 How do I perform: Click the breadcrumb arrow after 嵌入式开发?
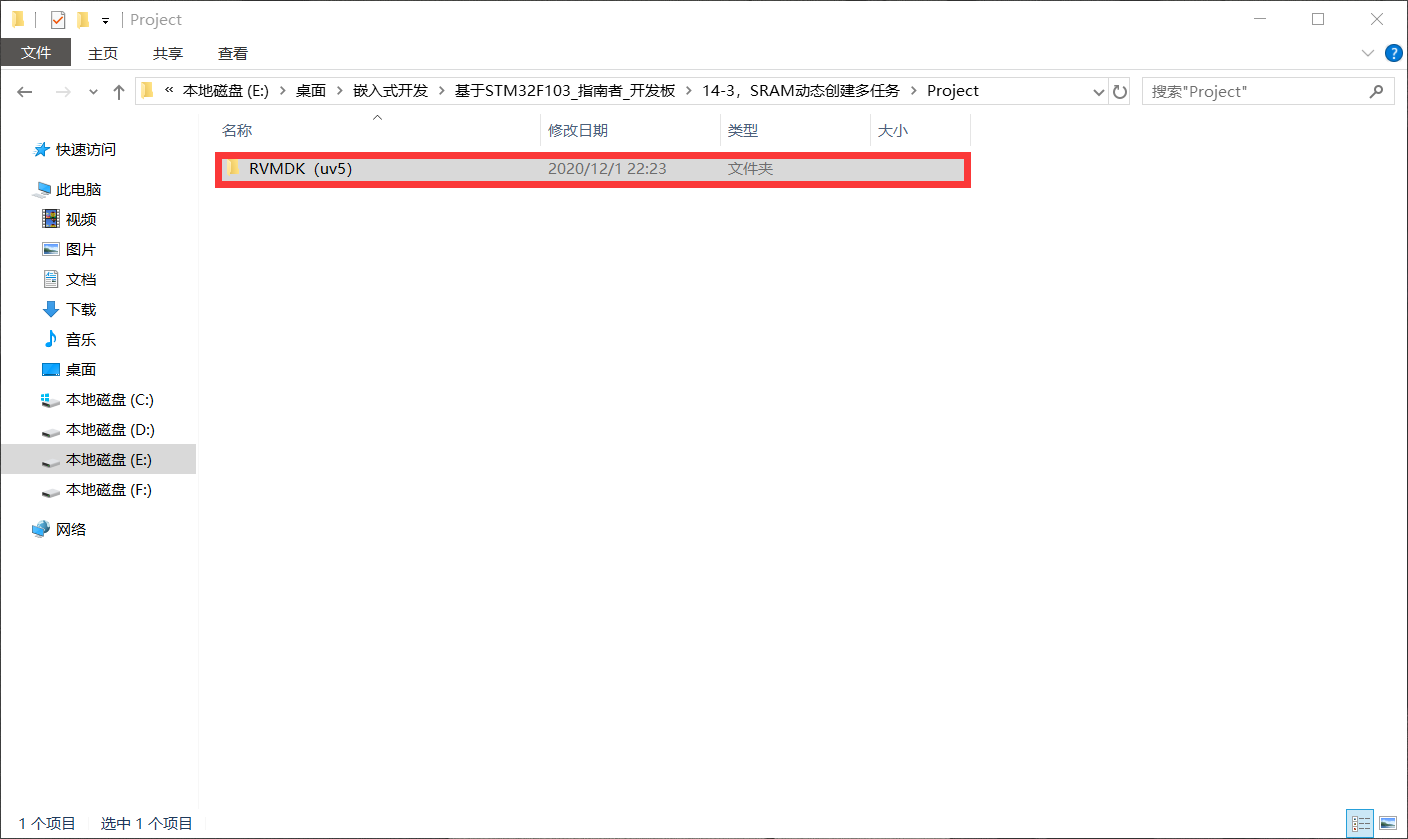441,91
